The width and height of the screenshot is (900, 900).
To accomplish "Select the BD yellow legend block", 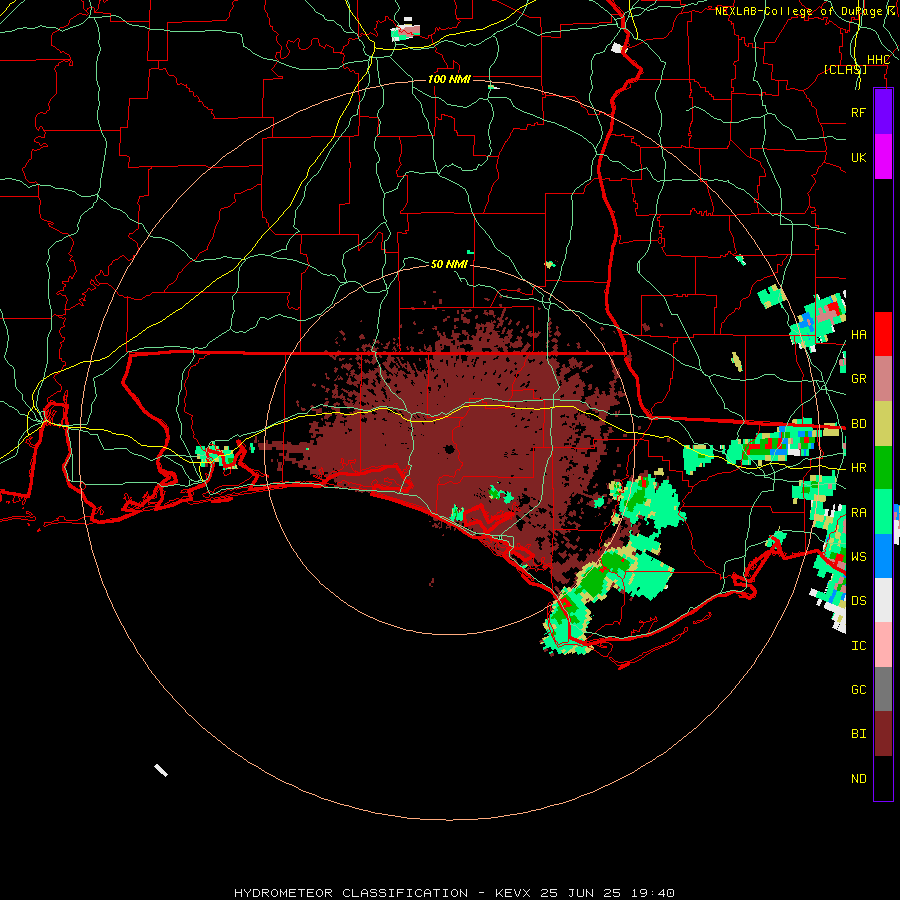I will pyautogui.click(x=883, y=424).
